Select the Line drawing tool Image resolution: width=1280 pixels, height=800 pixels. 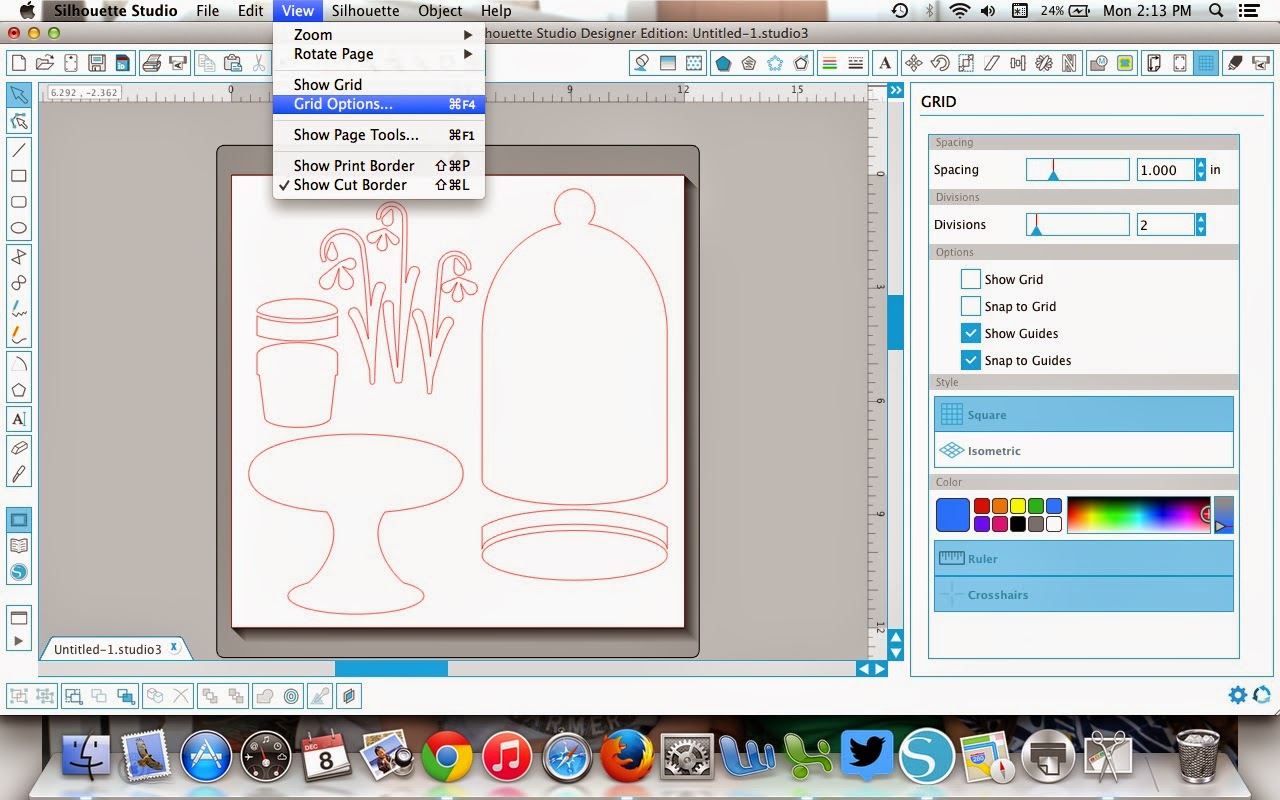(18, 150)
